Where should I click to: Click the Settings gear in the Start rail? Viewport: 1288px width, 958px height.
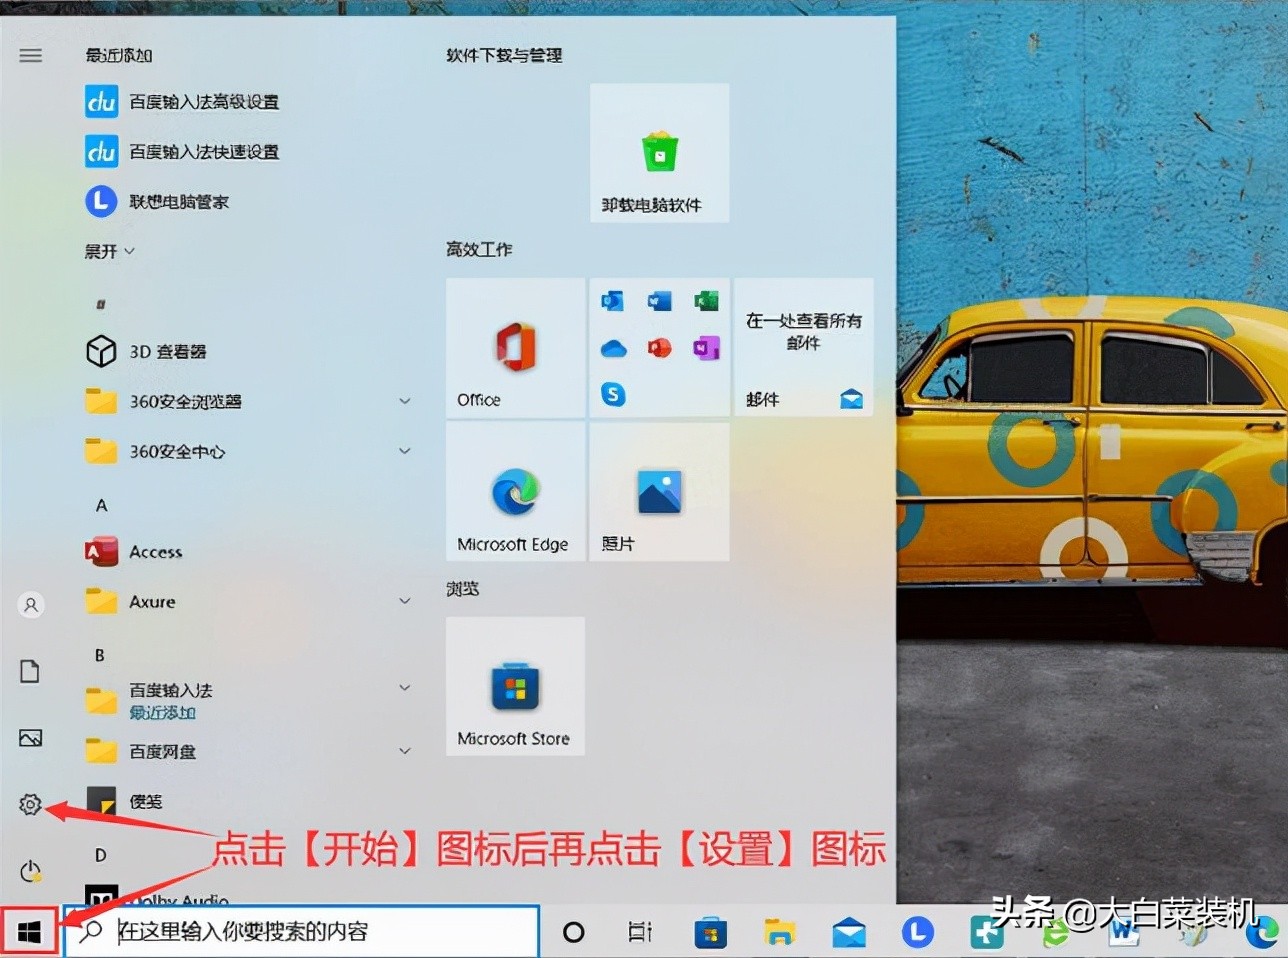(x=30, y=803)
